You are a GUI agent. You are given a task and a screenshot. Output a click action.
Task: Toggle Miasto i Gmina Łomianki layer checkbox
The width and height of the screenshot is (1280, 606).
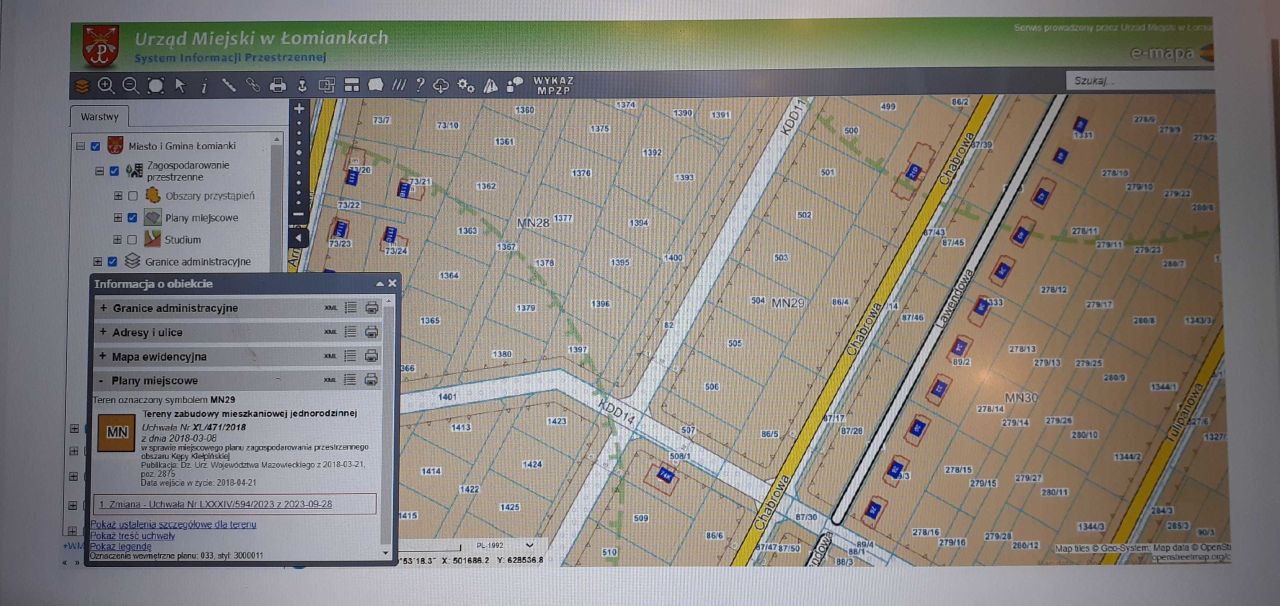[x=95, y=146]
